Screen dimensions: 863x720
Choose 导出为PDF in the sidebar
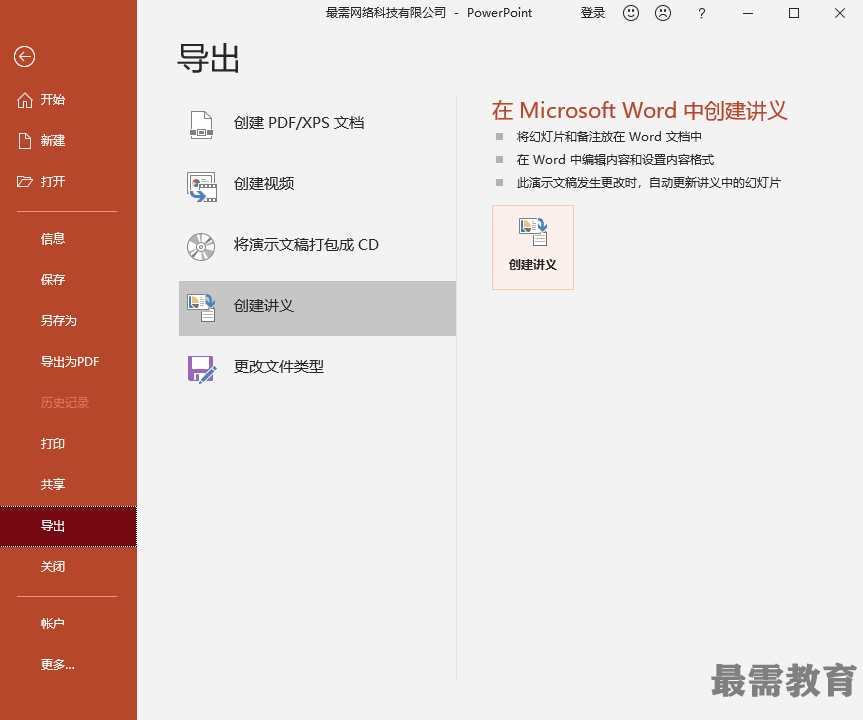(x=68, y=362)
